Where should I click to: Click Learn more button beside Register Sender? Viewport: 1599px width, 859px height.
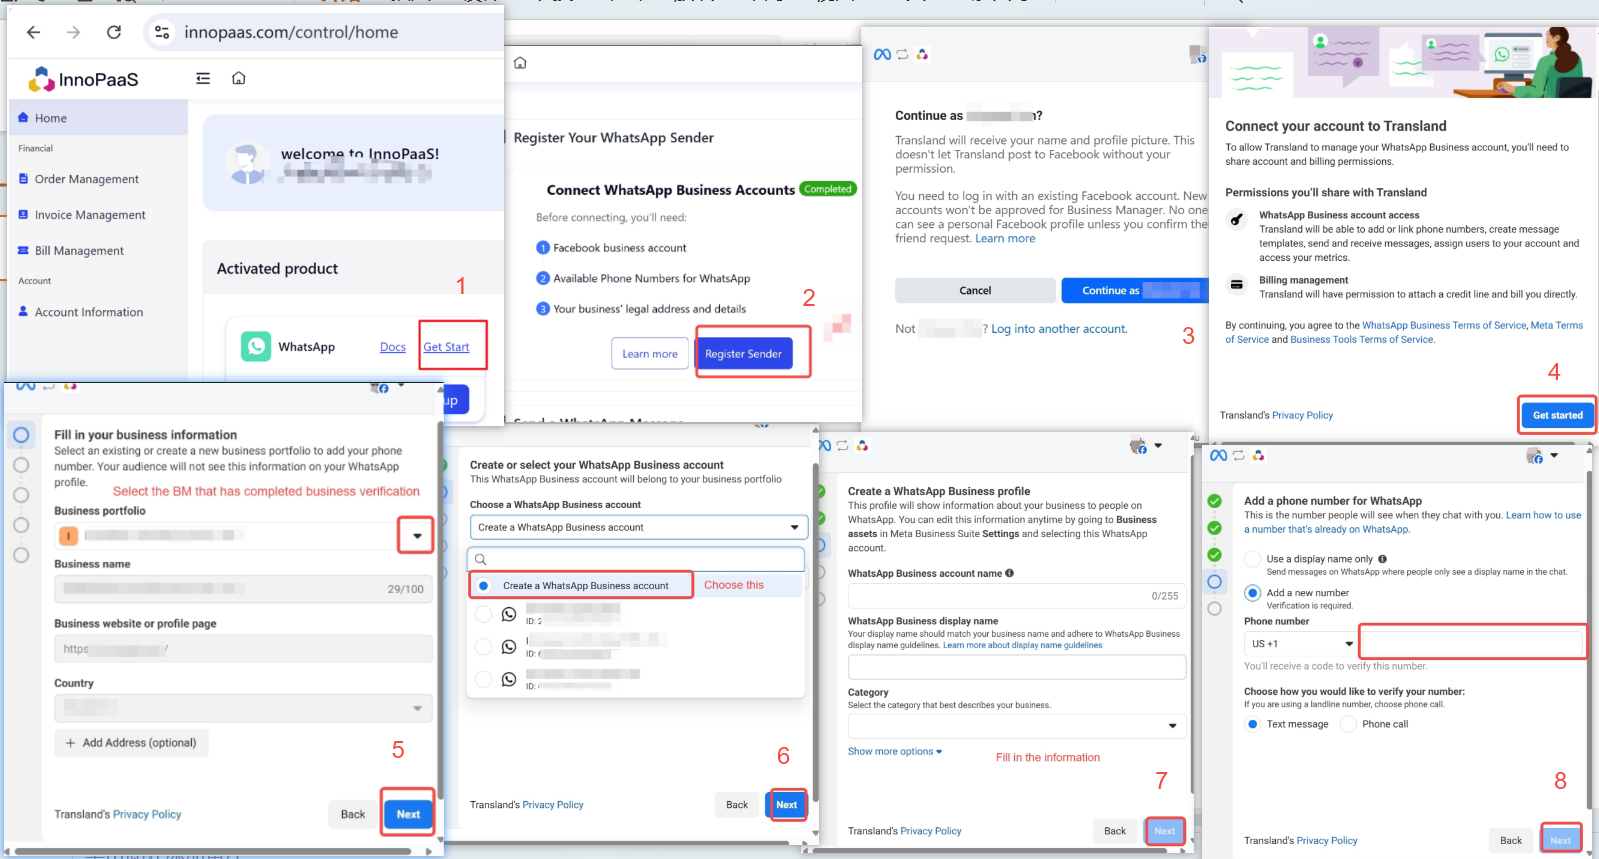pyautogui.click(x=650, y=354)
